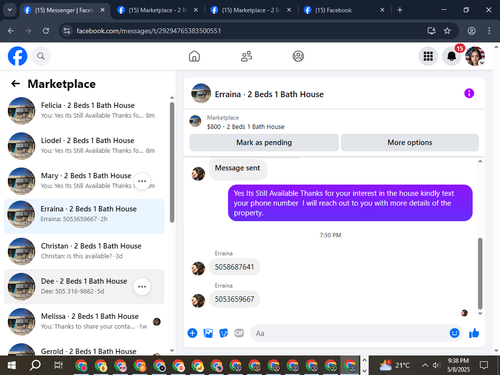The width and height of the screenshot is (500, 375).
Task: Go to the Home feed icon
Action: pos(194,56)
